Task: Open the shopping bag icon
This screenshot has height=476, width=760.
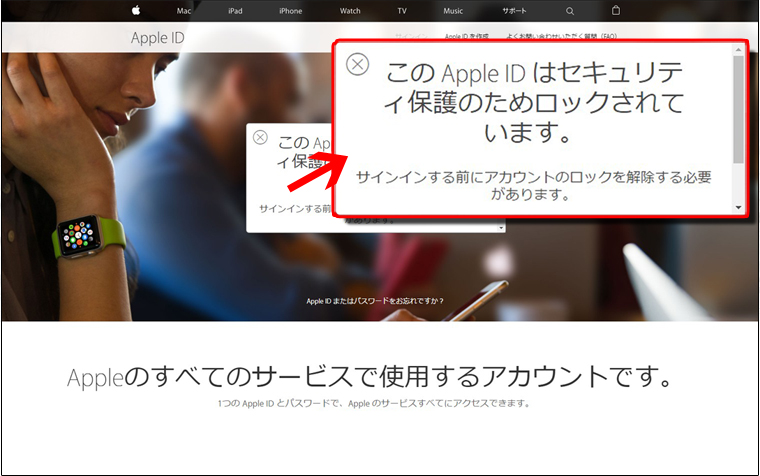Action: point(616,10)
